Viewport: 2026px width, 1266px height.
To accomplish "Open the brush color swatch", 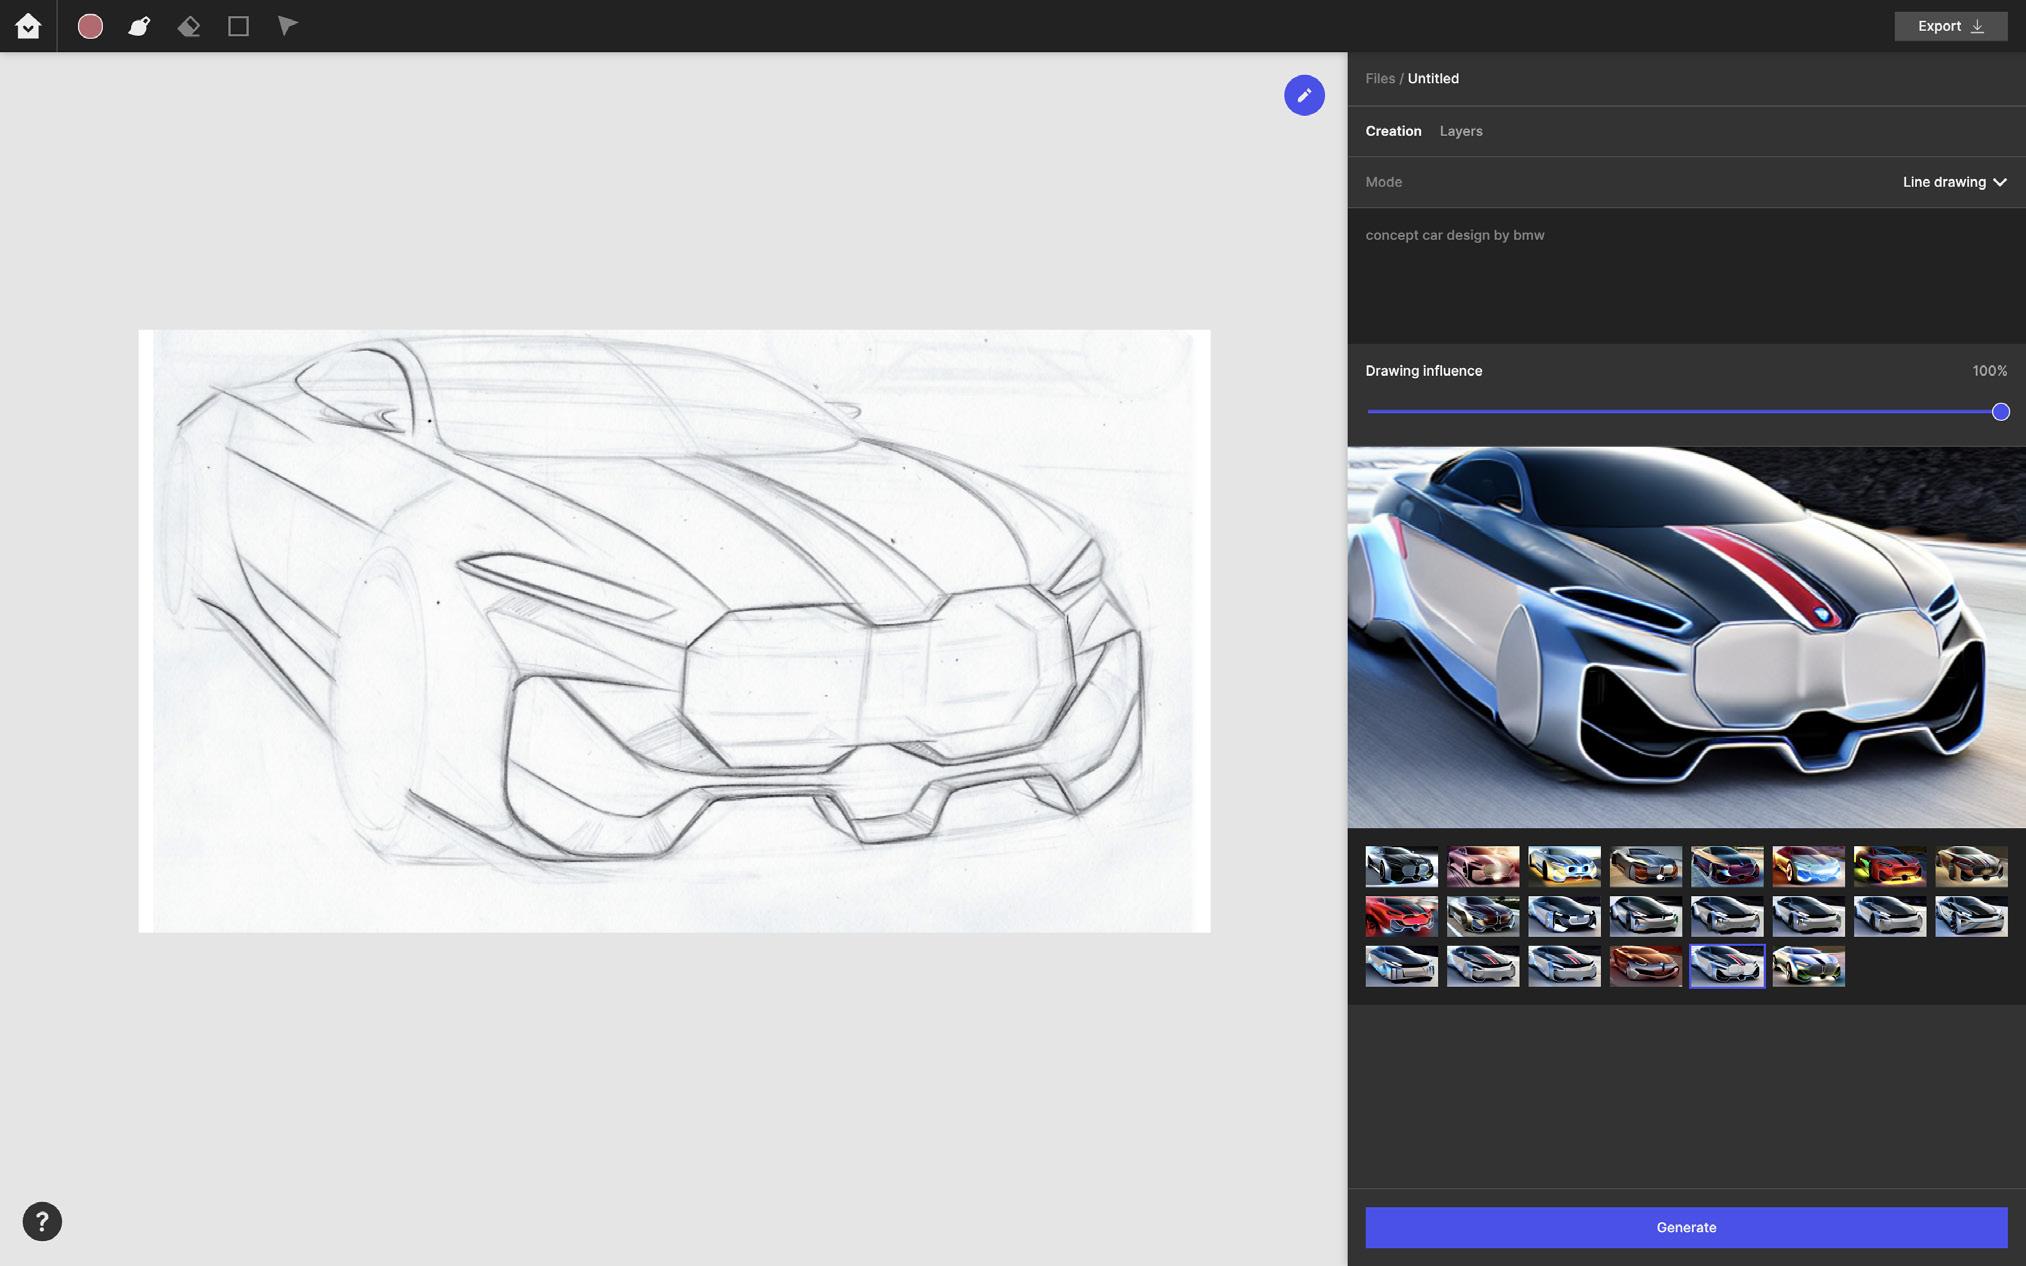I will coord(90,26).
